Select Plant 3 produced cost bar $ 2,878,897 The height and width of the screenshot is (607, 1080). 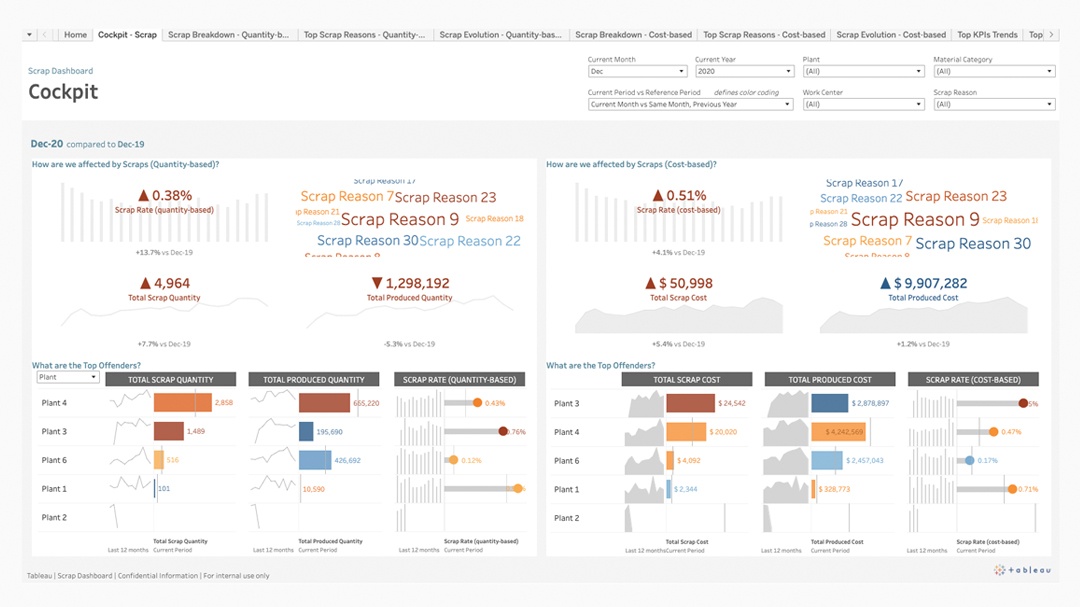(830, 403)
